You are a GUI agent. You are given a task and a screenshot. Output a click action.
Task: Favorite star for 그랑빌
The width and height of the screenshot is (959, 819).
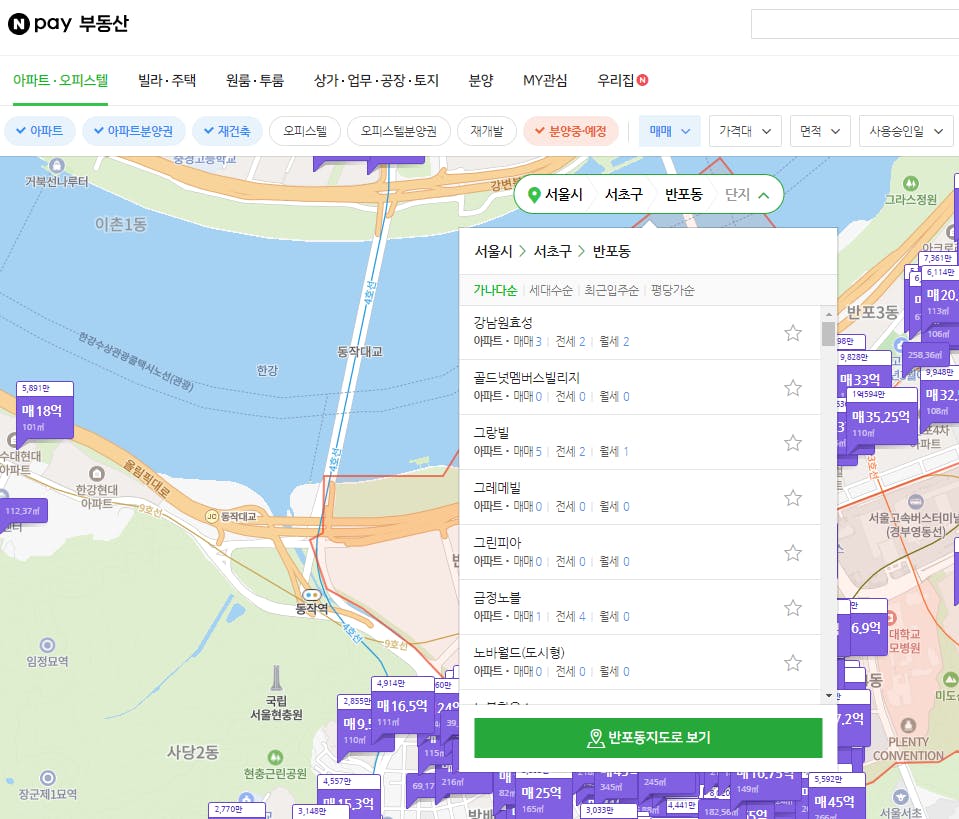(793, 443)
